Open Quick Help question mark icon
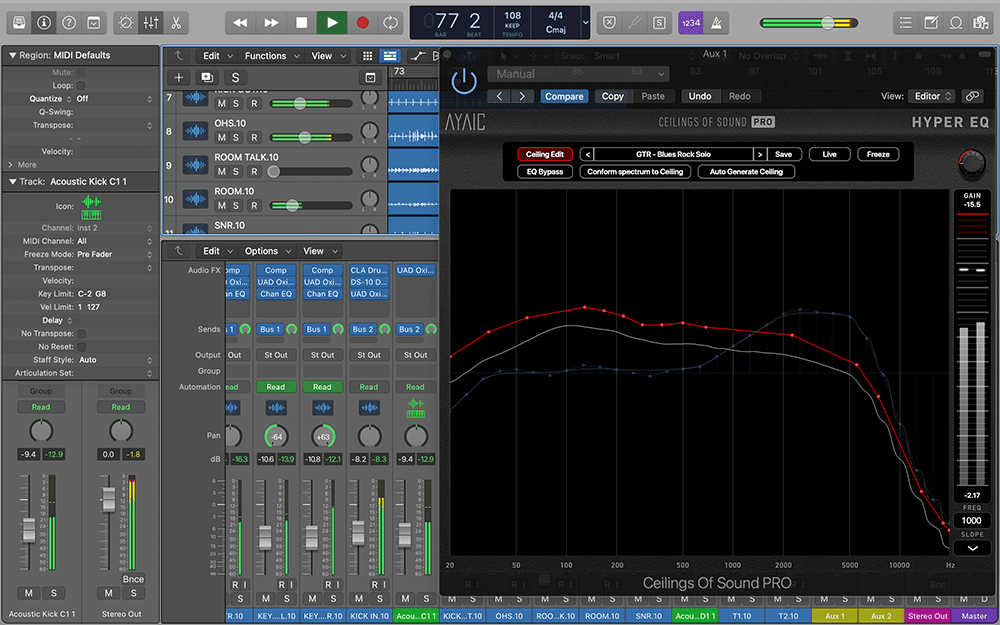Screen dimensions: 1000x625 tap(69, 23)
